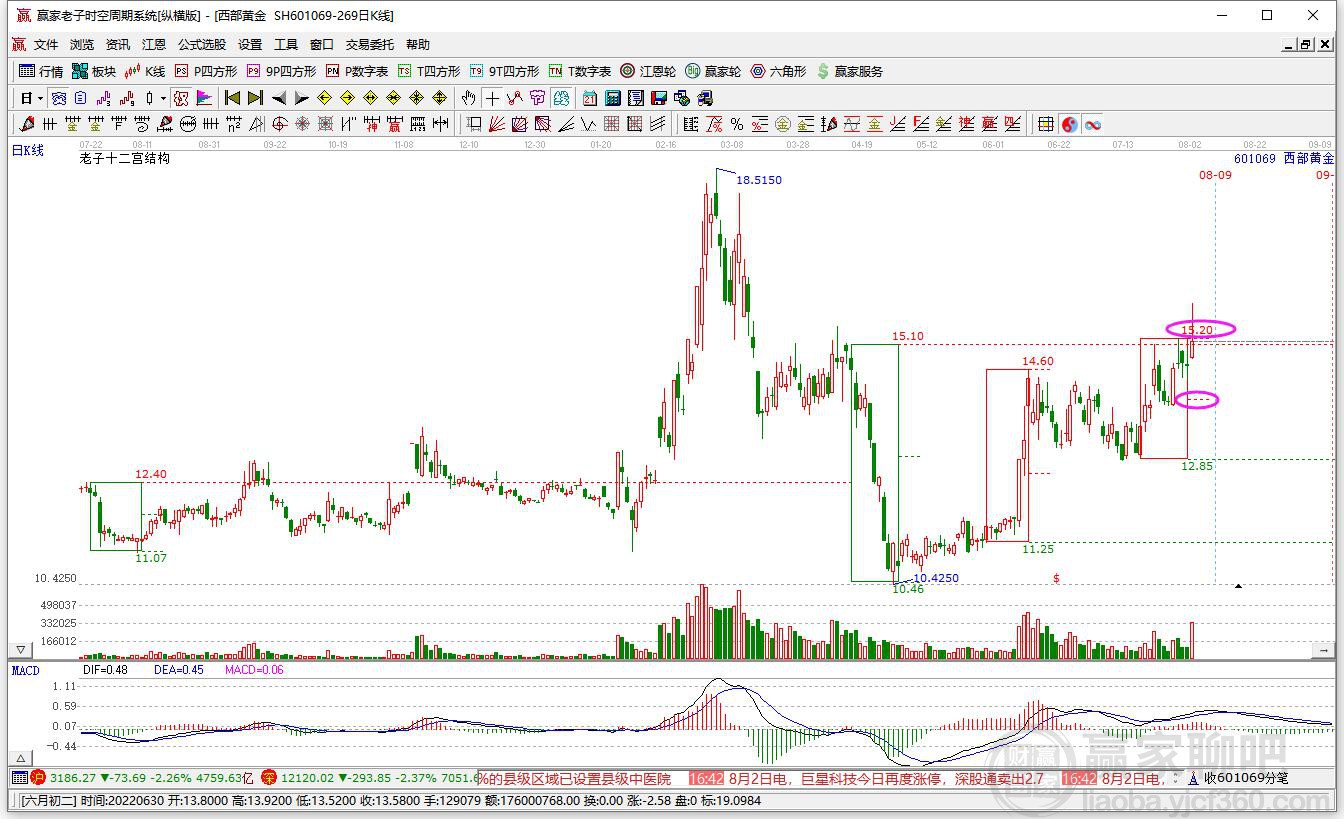Screen dimensions: 1344x819
Task: Open the 帮助 menu
Action: tap(418, 45)
